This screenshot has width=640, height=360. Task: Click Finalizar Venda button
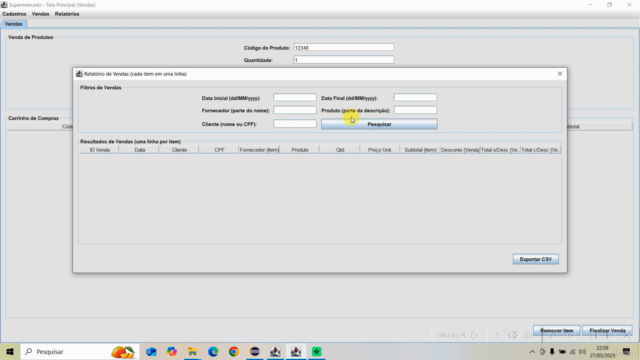pyautogui.click(x=607, y=330)
